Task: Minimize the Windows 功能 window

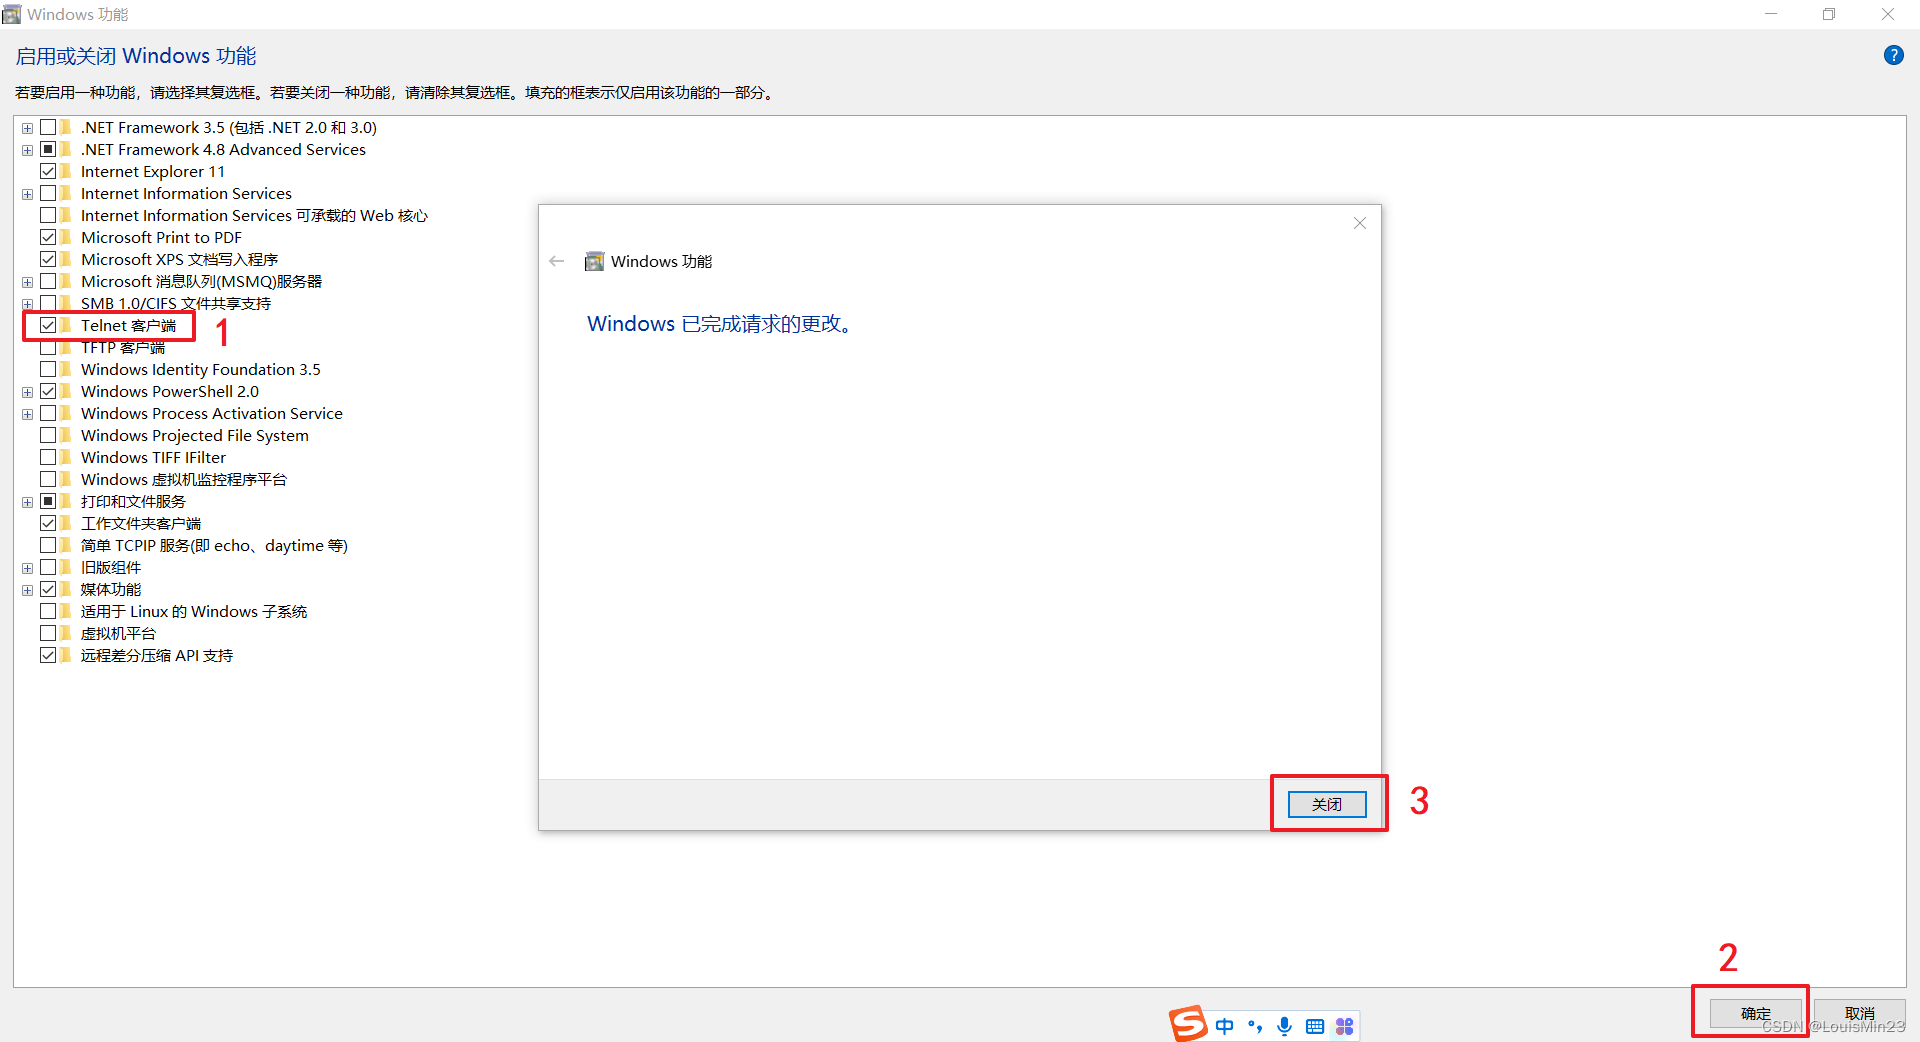Action: (1771, 14)
